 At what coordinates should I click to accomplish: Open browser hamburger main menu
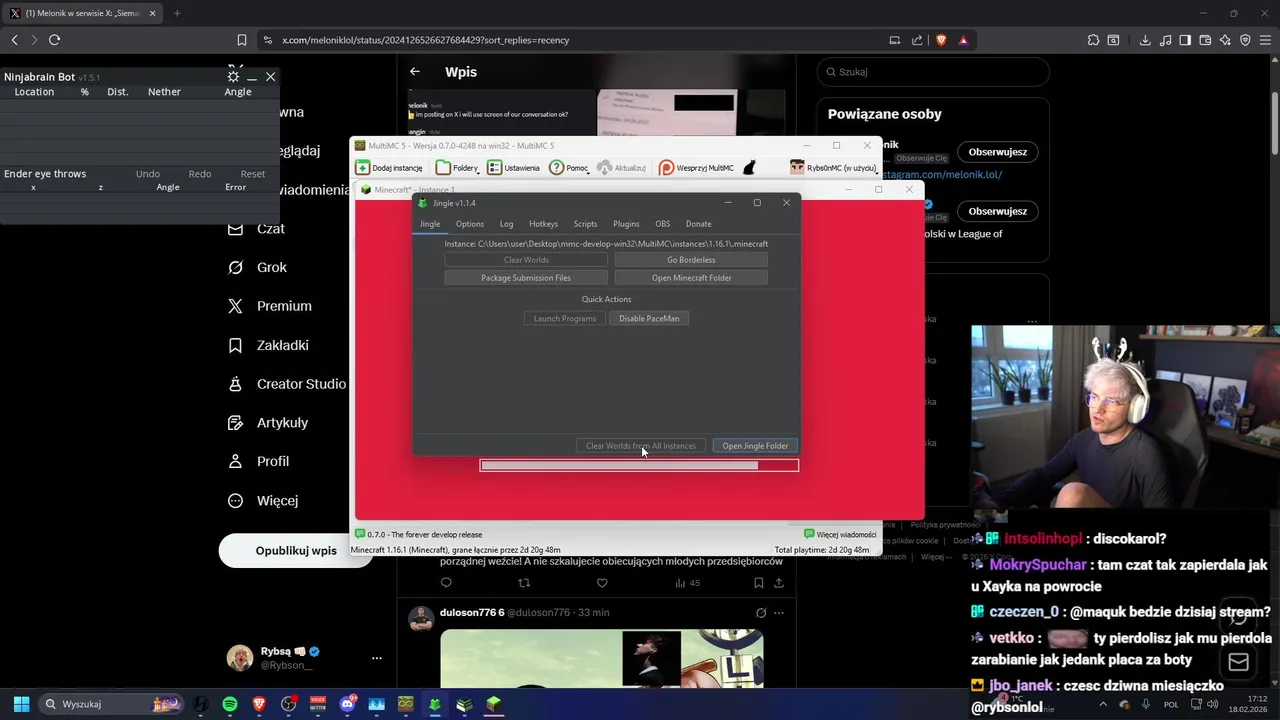click(1265, 40)
